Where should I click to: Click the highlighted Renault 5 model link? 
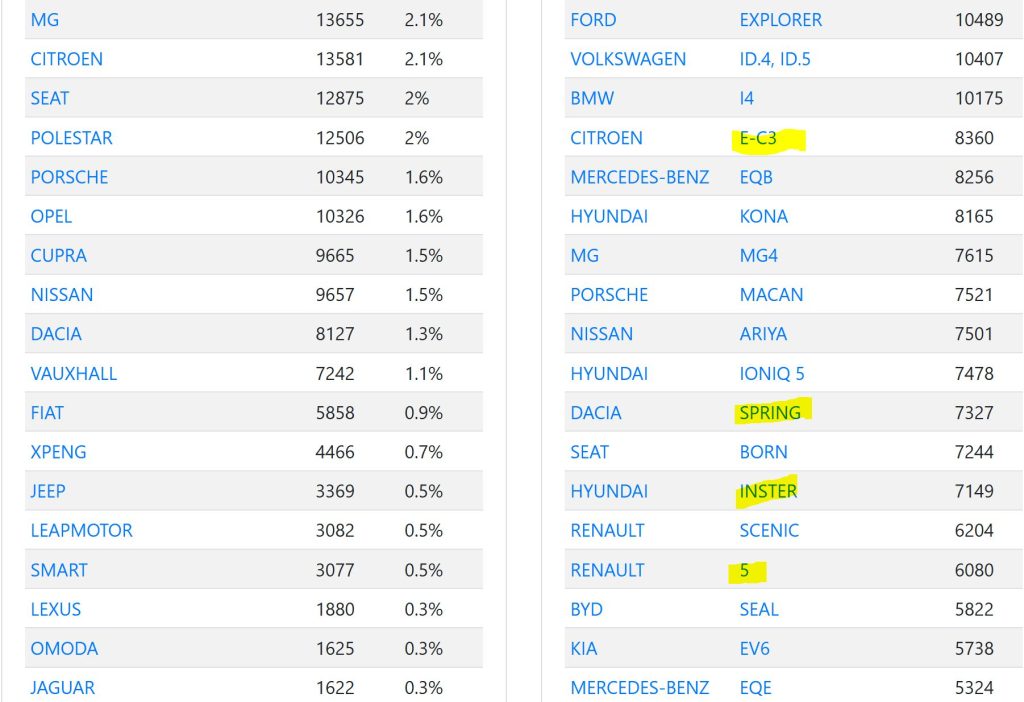745,571
